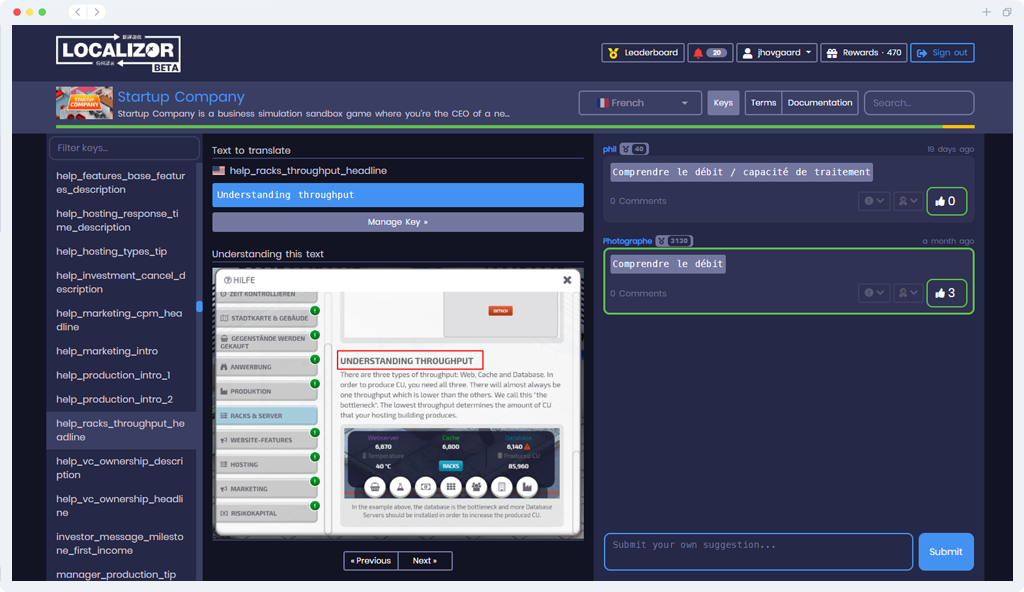Click the Manage Key button
The width and height of the screenshot is (1024, 592).
(x=397, y=222)
